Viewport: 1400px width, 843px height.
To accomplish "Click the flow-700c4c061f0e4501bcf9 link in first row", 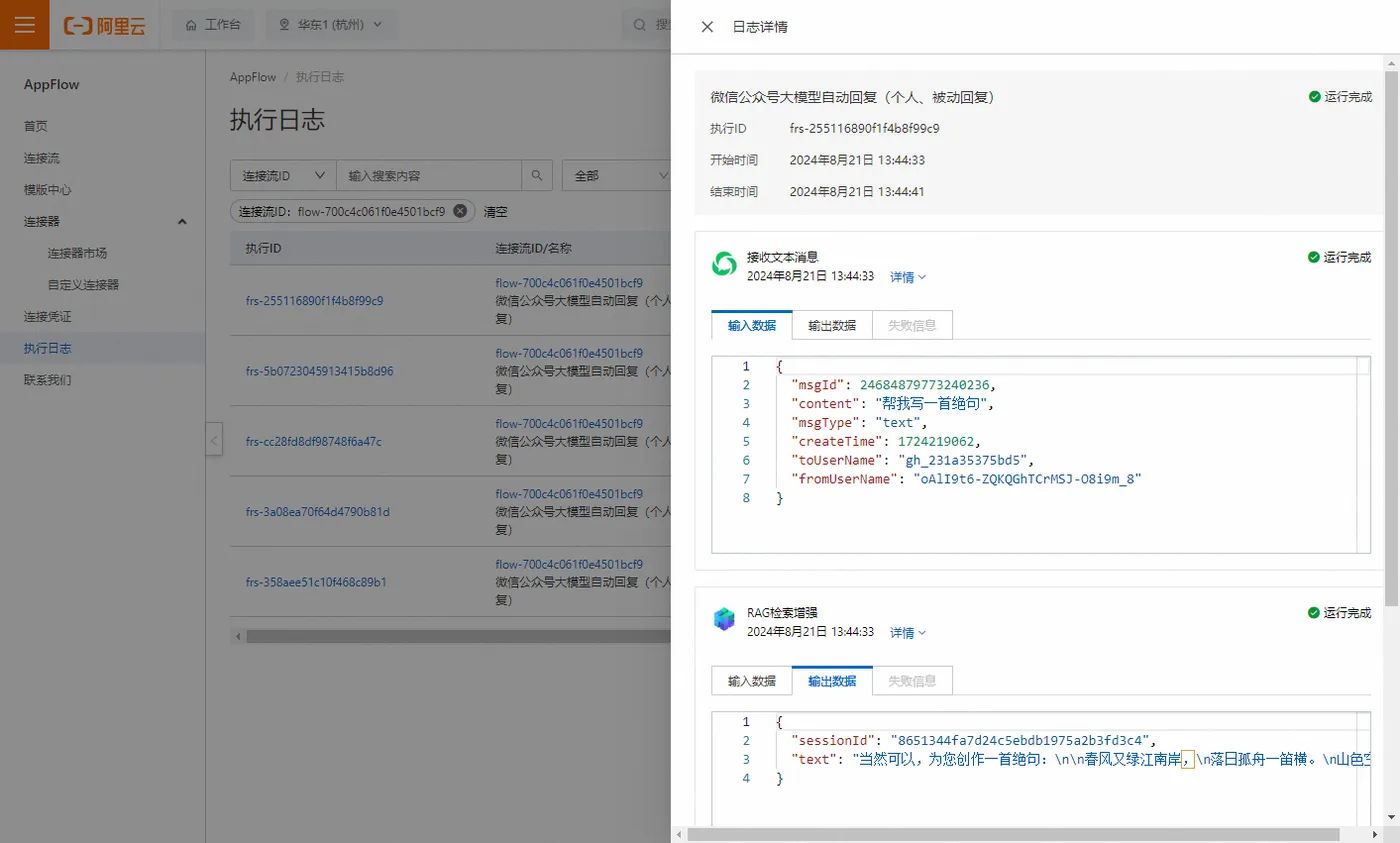I will point(569,283).
